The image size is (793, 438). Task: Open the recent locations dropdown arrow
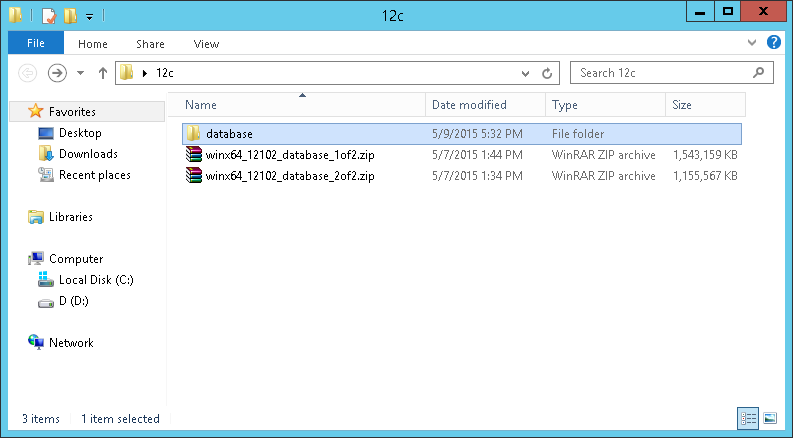click(80, 73)
